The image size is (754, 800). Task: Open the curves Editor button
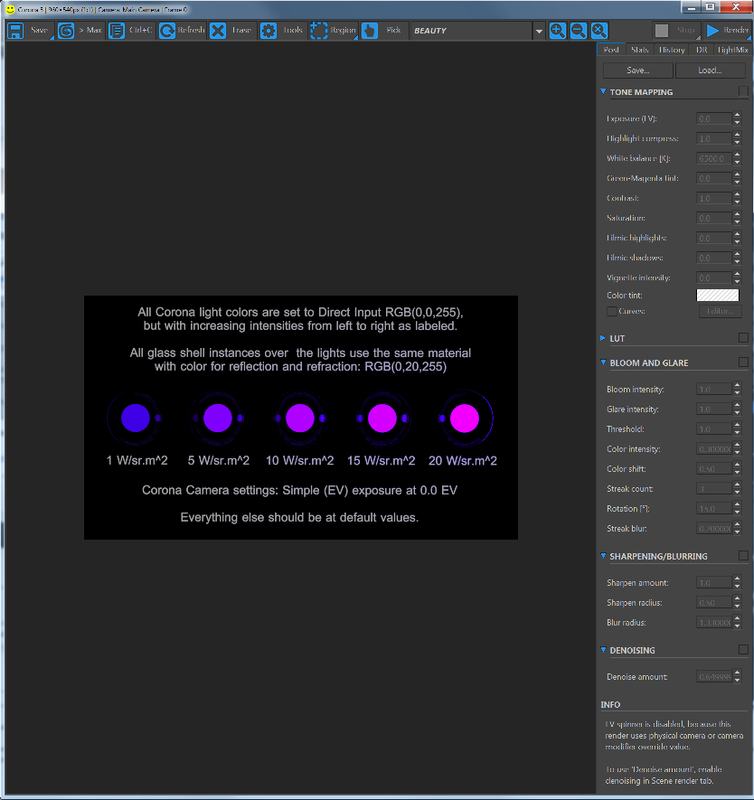[x=720, y=311]
